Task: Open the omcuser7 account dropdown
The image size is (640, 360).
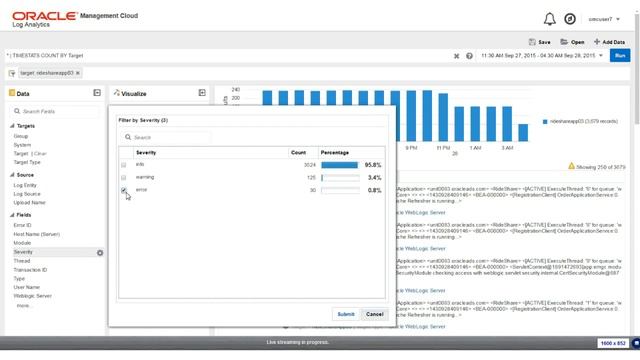Action: [x=604, y=19]
